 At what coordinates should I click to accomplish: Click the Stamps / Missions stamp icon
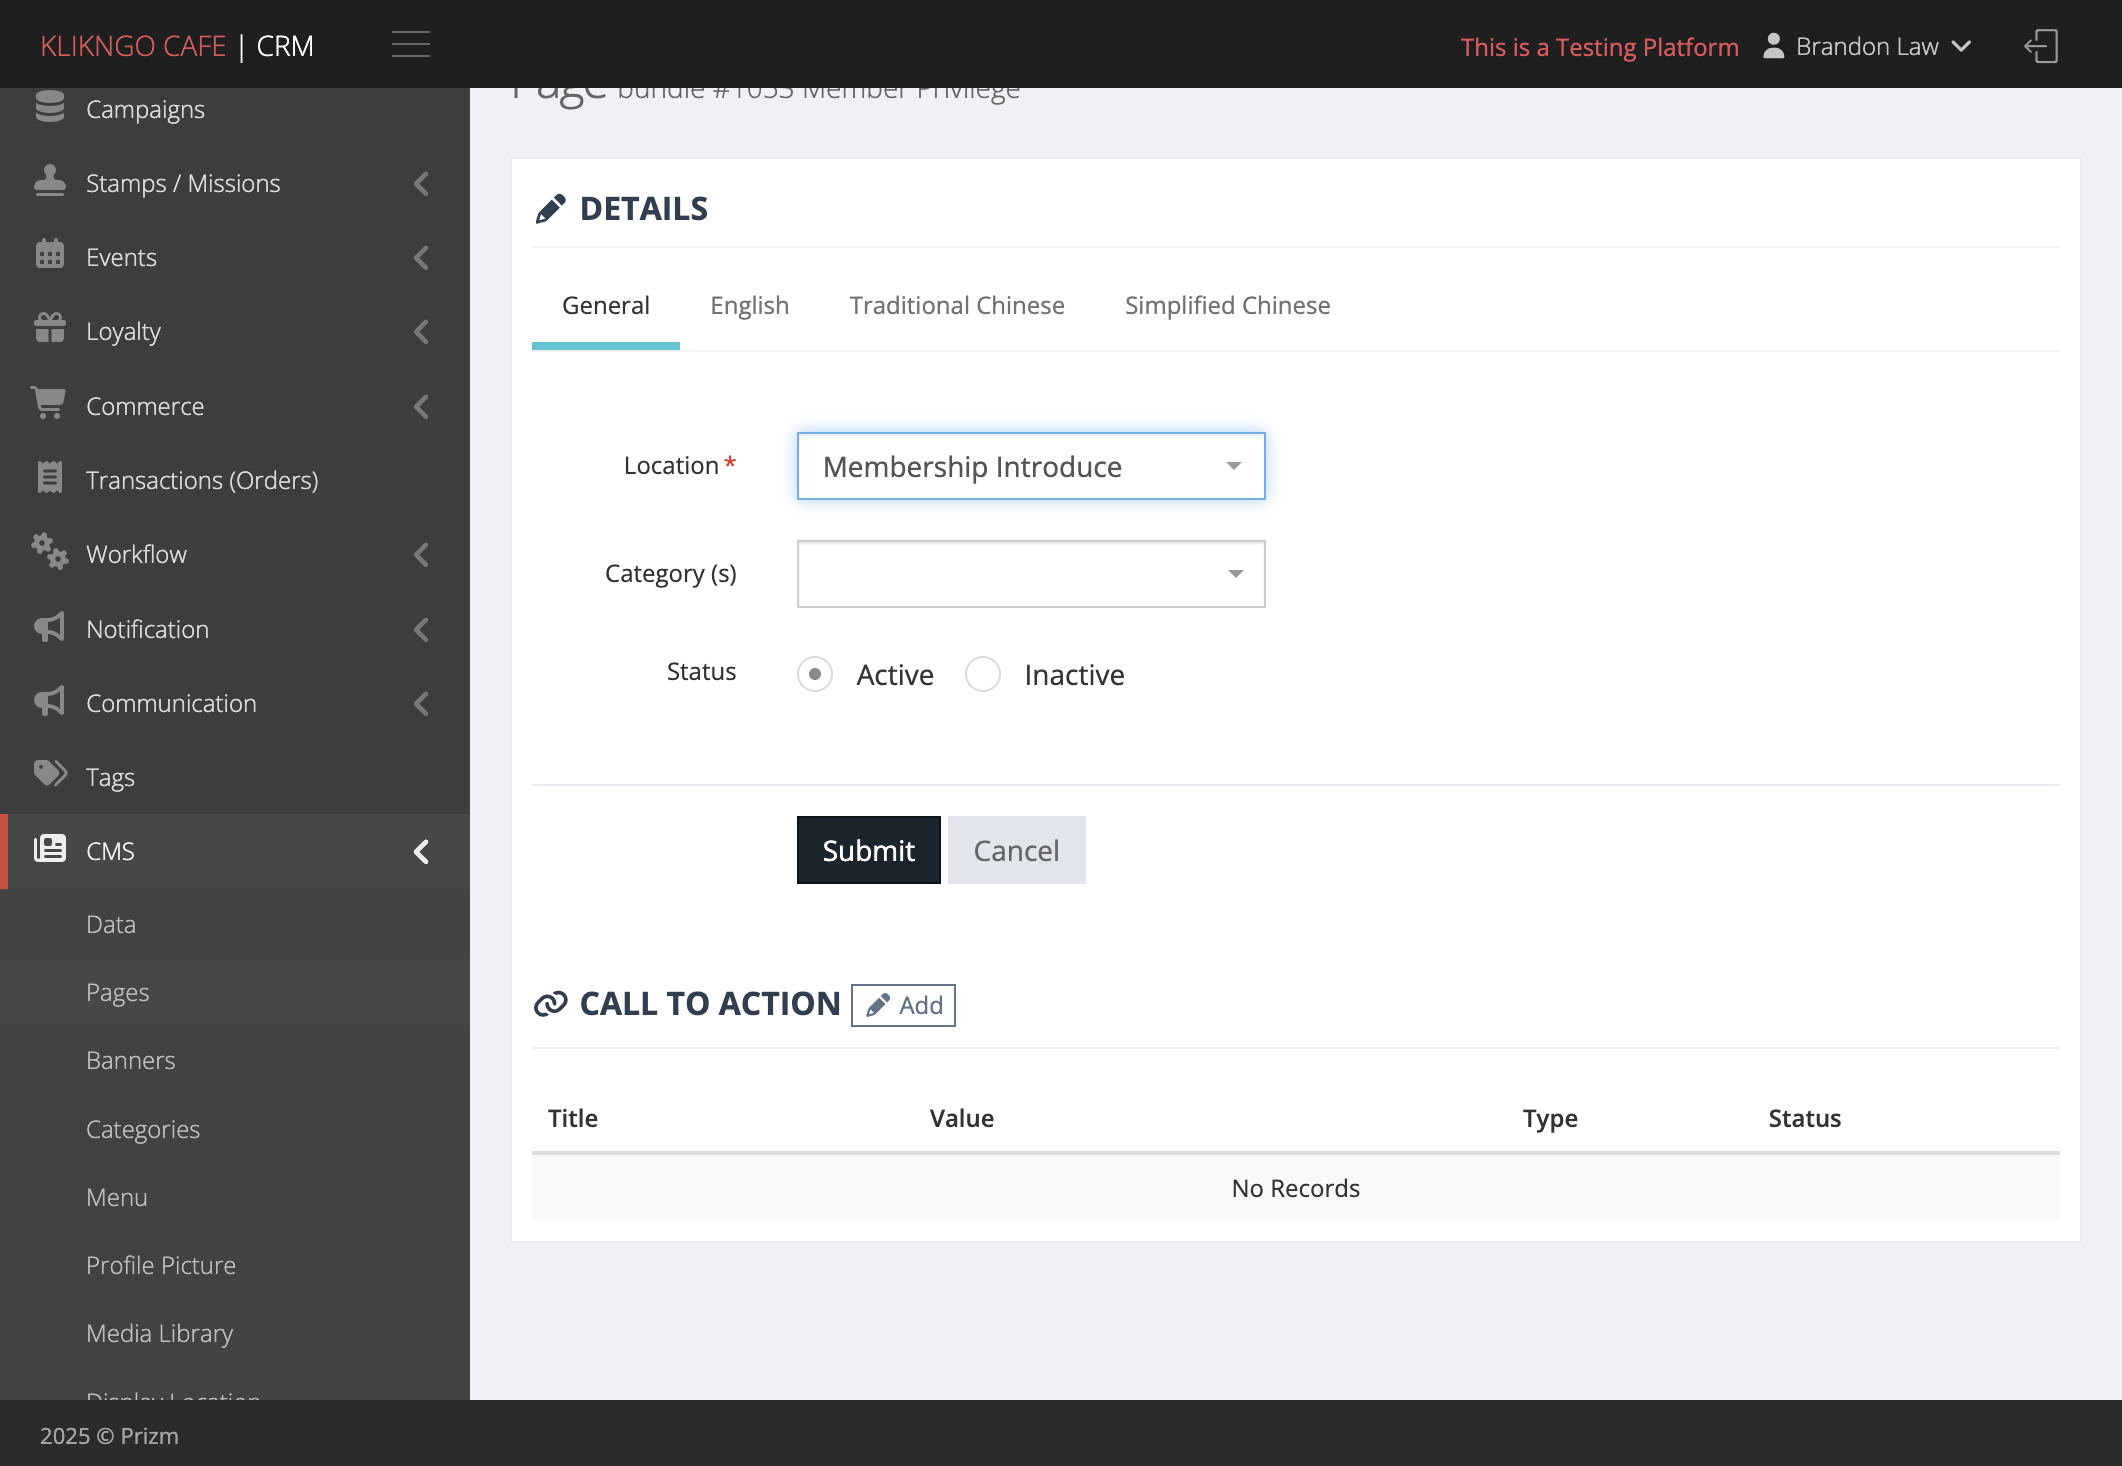coord(50,181)
